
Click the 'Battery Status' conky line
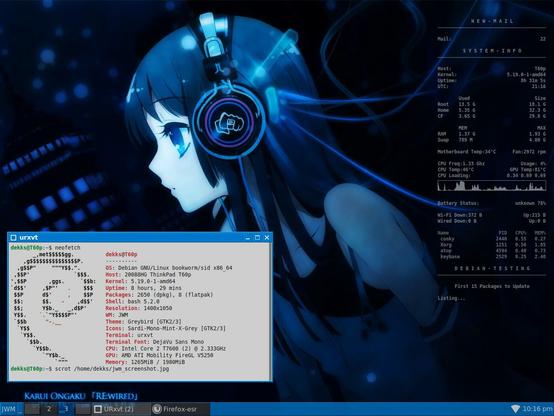pyautogui.click(x=492, y=203)
